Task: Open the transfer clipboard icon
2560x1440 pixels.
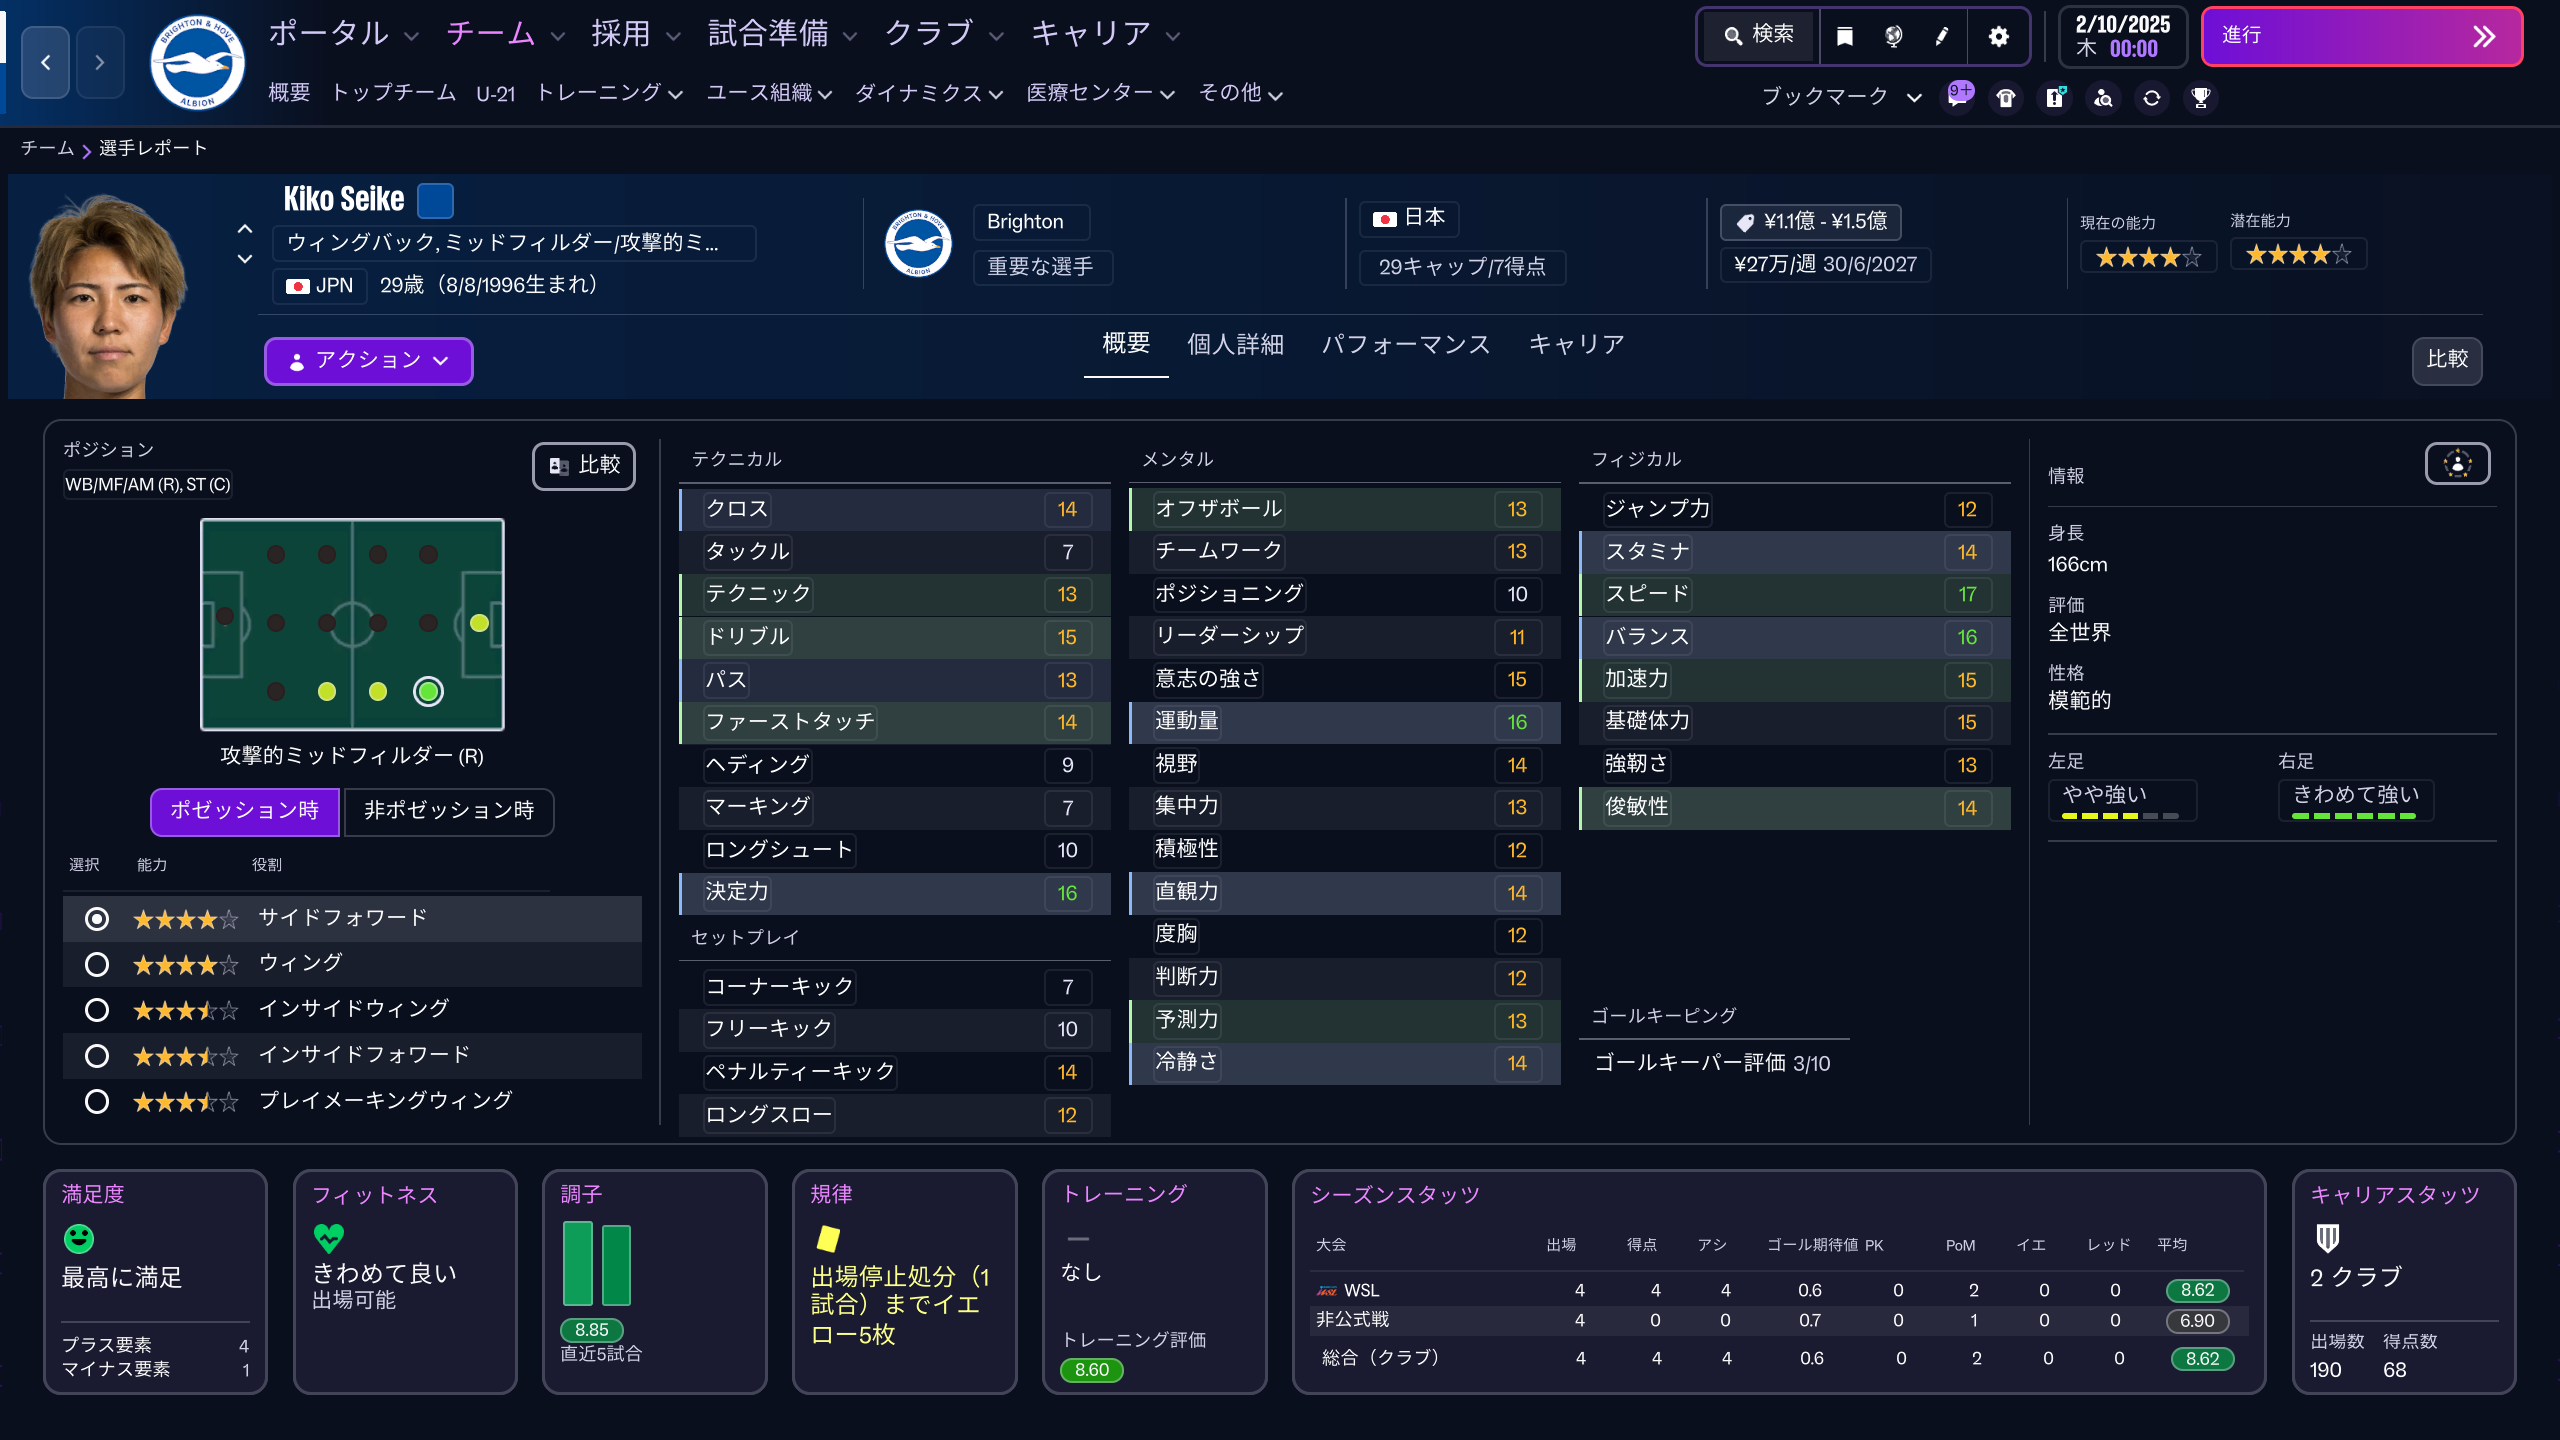Action: [2055, 97]
